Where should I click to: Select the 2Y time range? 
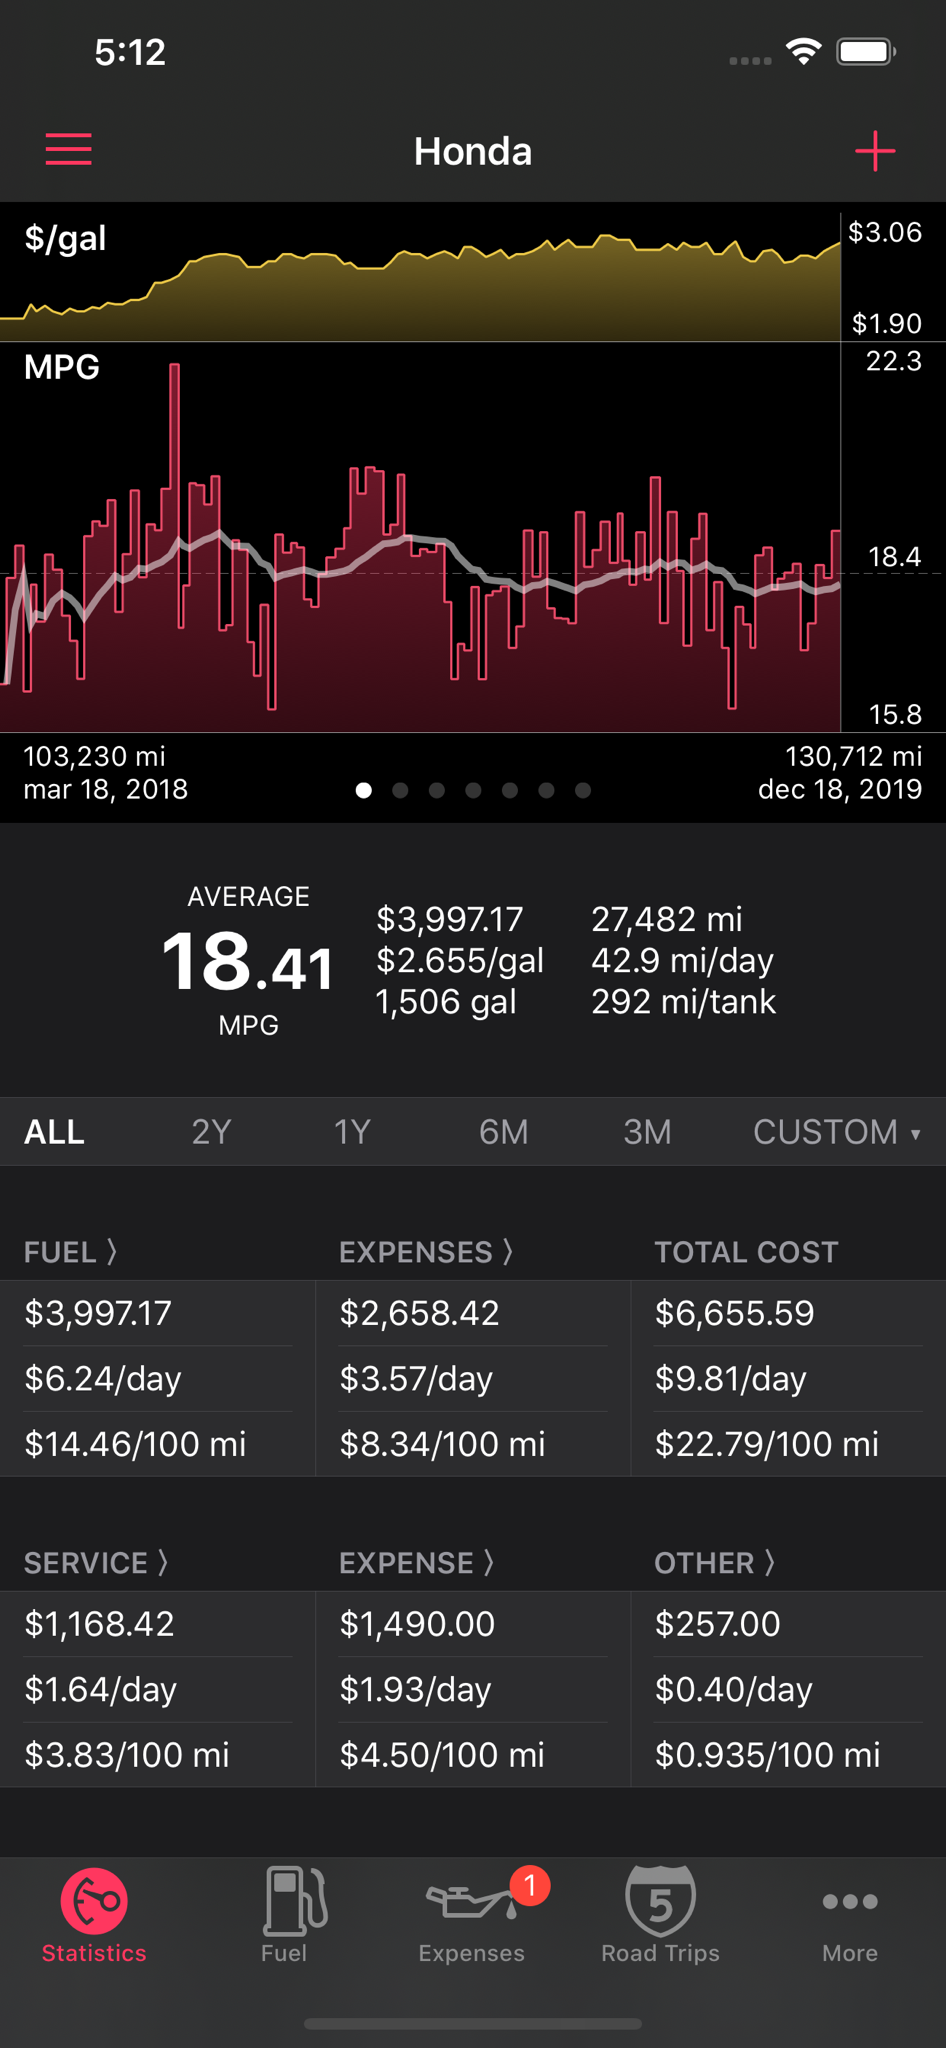[211, 1132]
